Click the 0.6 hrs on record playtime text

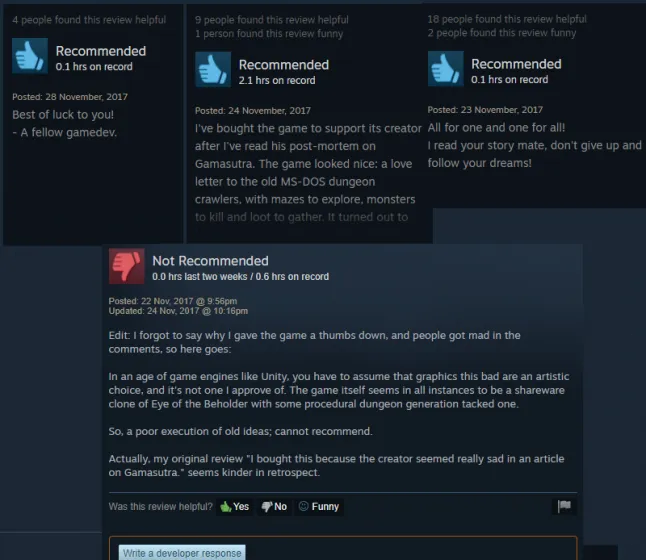pos(292,276)
